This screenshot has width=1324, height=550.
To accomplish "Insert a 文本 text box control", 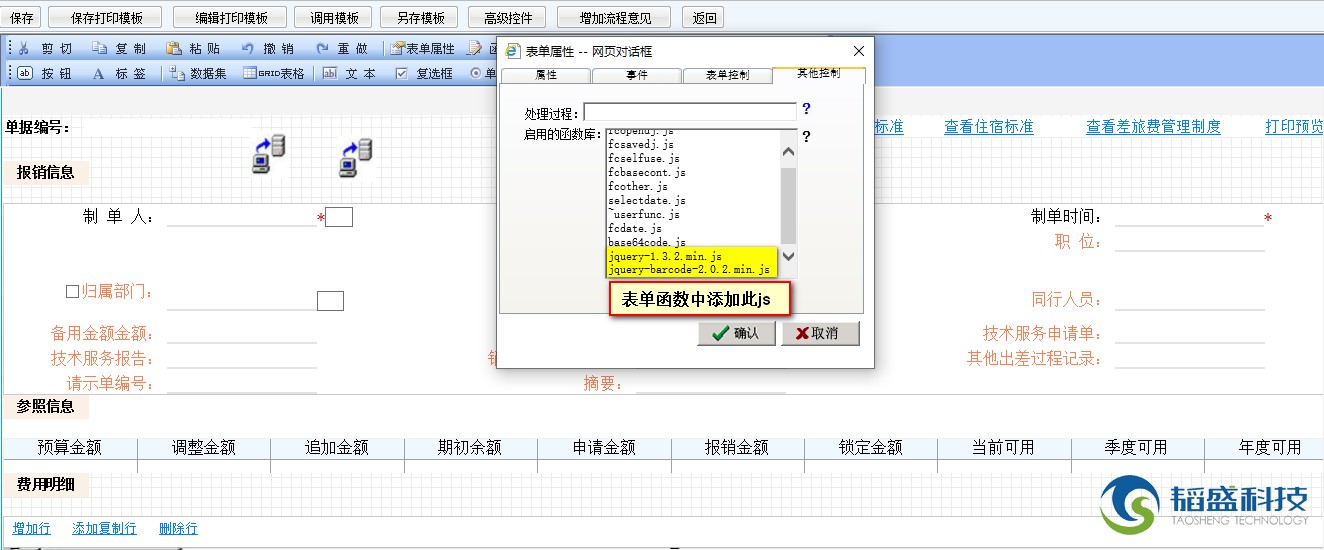I will pyautogui.click(x=349, y=73).
